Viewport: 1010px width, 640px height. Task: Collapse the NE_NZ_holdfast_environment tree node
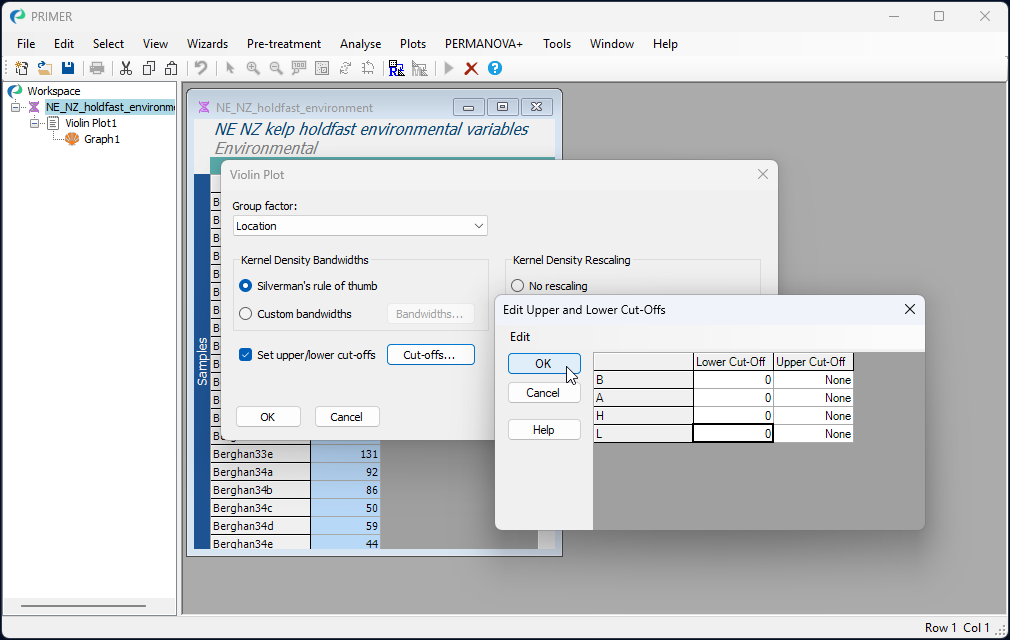click(16, 107)
